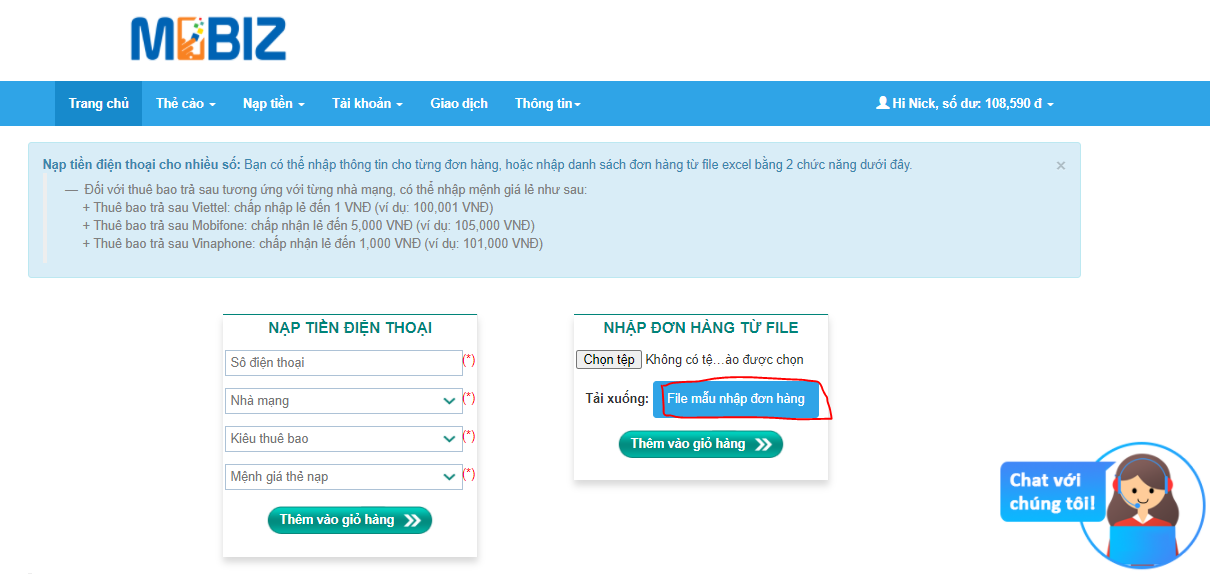Select the Mệnh giá thẻ nạp dropdown
Screen dimensions: 1210x574
(x=343, y=477)
